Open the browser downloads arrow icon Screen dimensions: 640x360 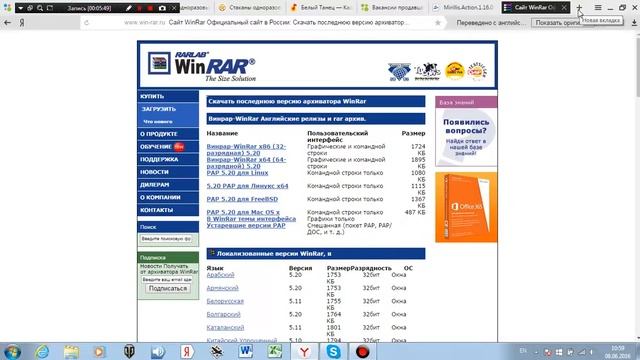tap(634, 23)
